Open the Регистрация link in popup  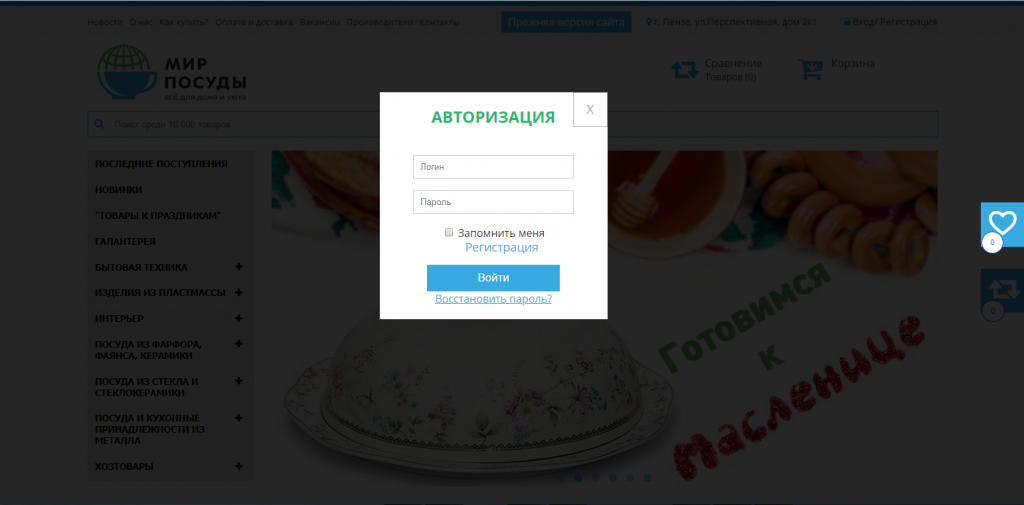[x=502, y=248]
